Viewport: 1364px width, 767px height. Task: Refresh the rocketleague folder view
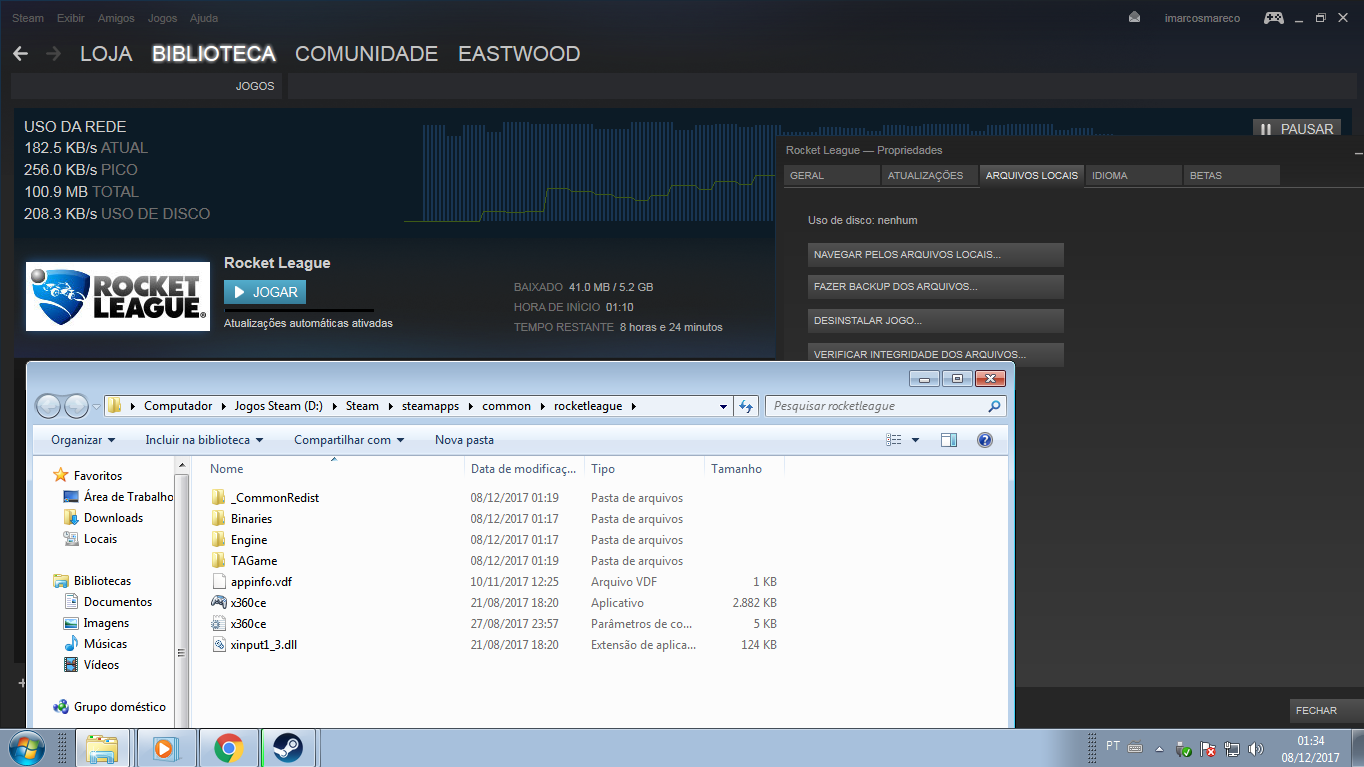[745, 406]
